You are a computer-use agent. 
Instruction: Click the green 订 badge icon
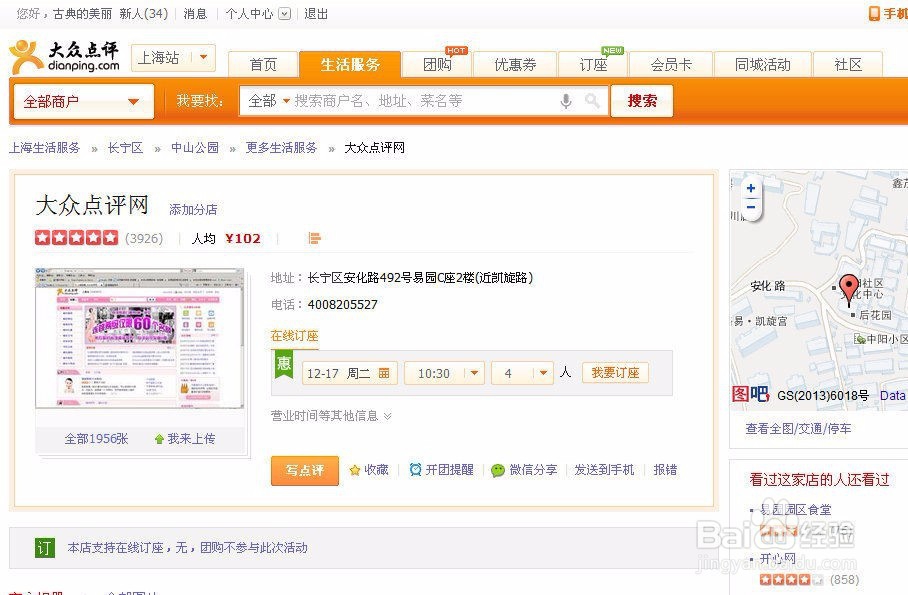pos(45,548)
